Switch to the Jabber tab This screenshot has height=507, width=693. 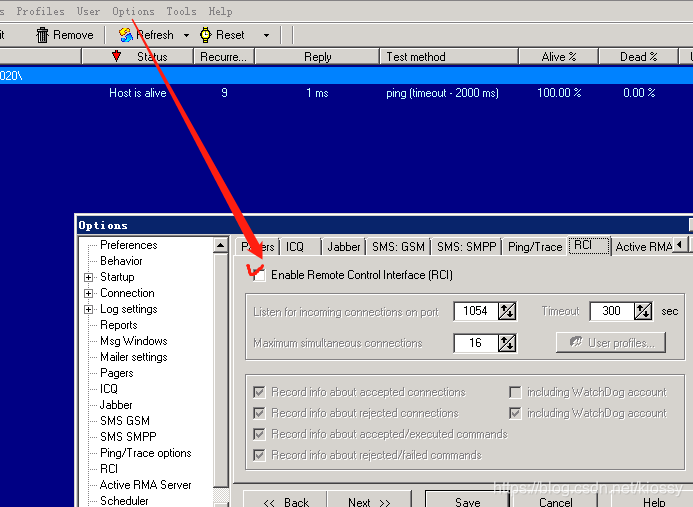coord(344,247)
